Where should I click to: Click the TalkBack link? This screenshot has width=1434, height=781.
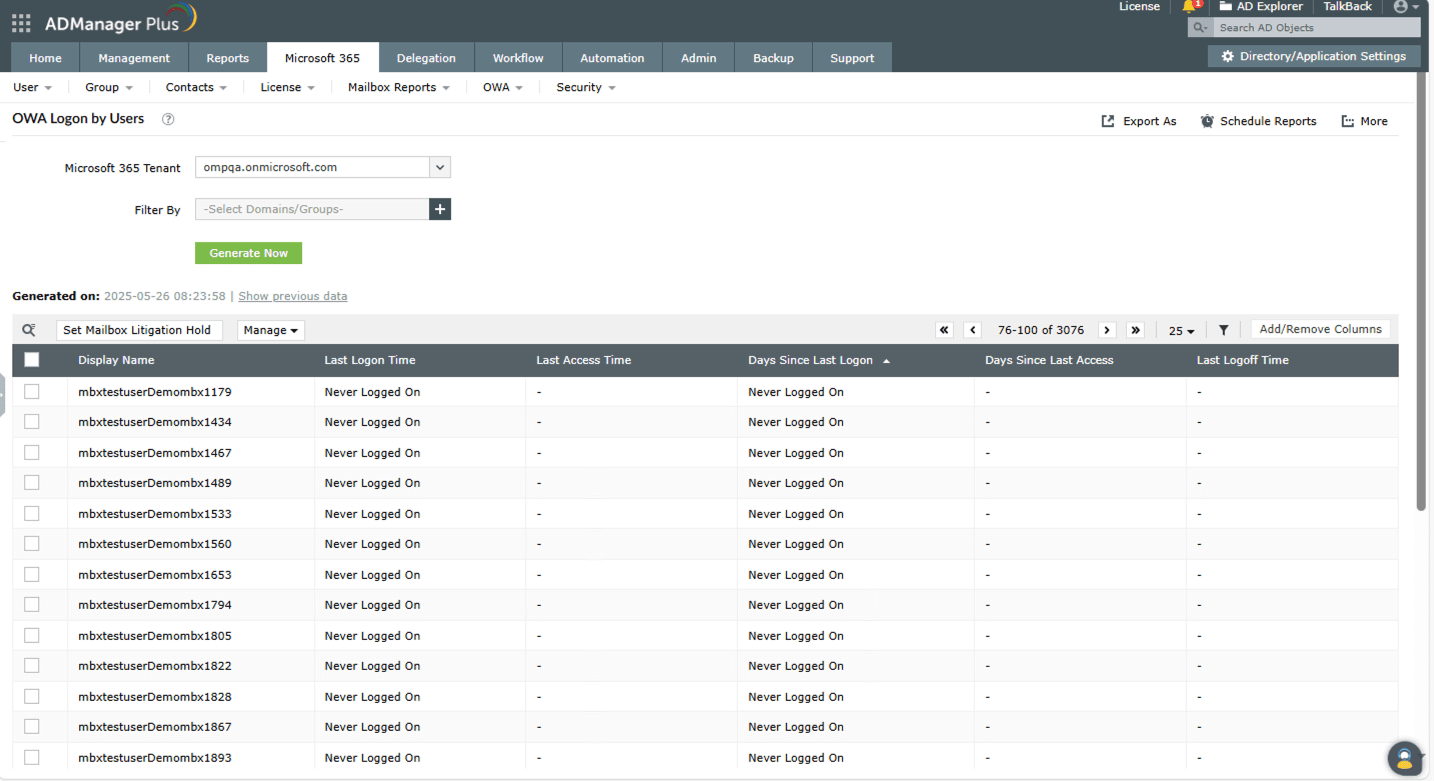[x=1348, y=7]
